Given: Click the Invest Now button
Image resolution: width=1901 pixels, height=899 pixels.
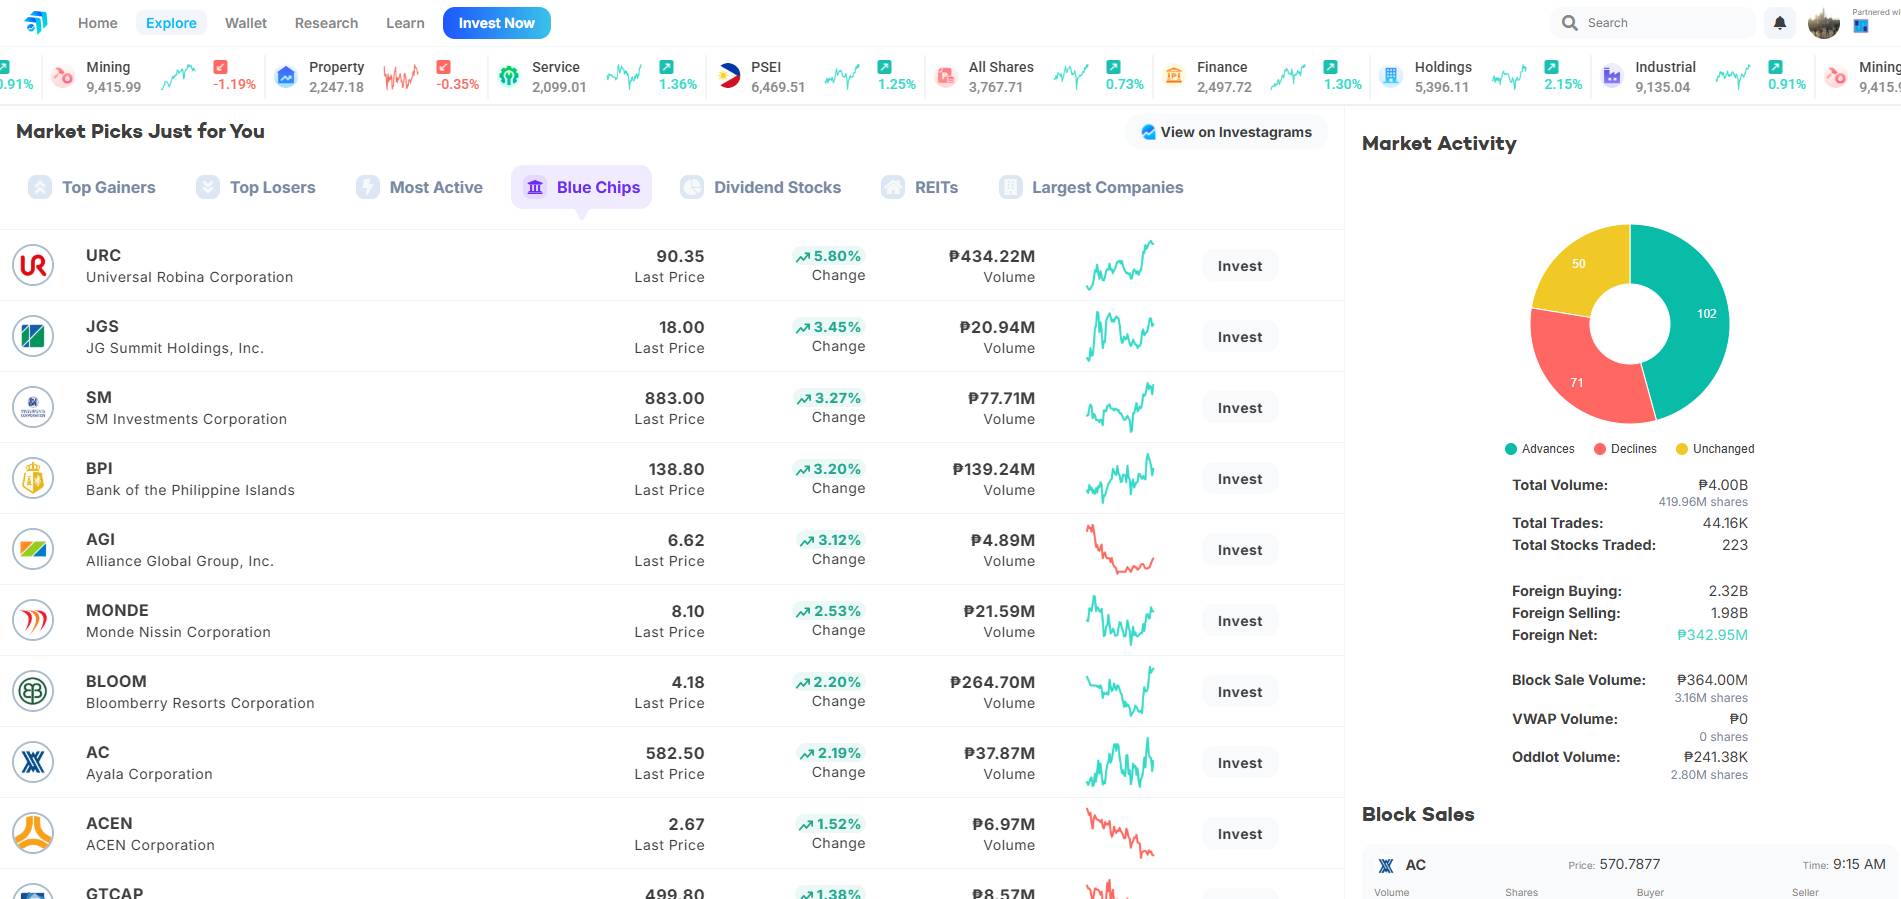Looking at the screenshot, I should click(497, 23).
